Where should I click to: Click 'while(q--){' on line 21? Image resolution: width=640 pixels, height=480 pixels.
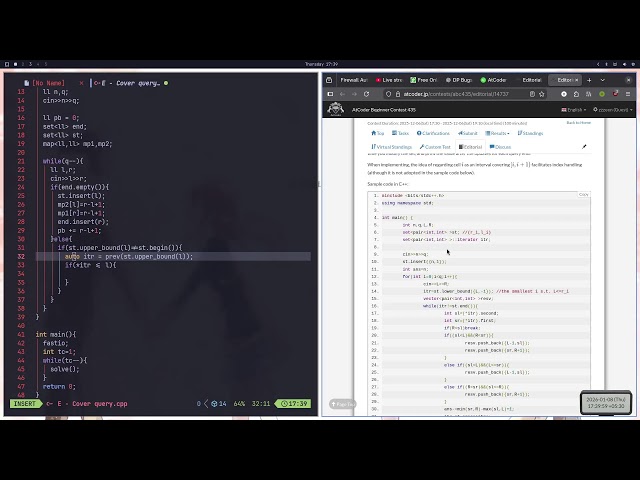click(63, 161)
